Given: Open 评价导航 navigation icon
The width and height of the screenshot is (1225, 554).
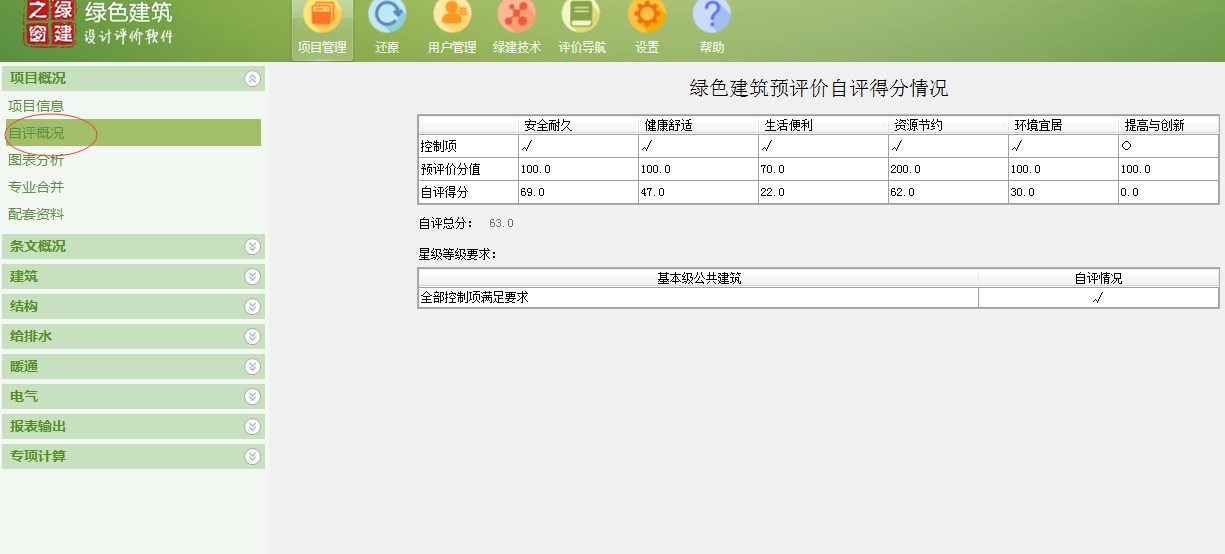Looking at the screenshot, I should click(581, 18).
